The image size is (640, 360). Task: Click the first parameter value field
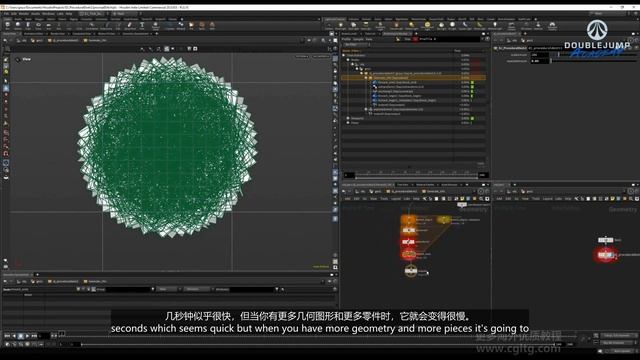click(x=540, y=55)
